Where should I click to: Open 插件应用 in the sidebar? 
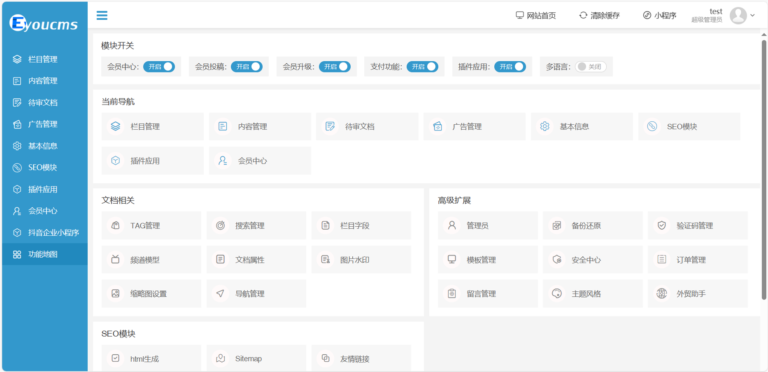[45, 189]
